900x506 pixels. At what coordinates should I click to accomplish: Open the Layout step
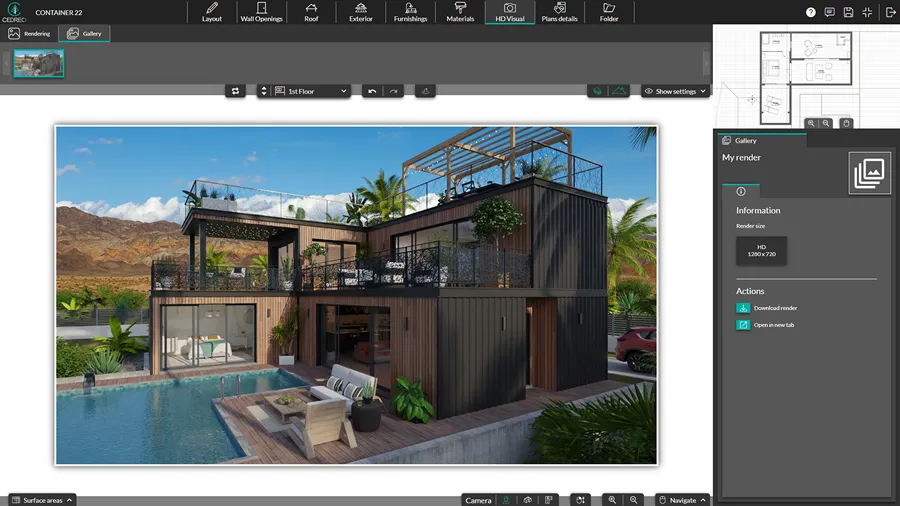tap(212, 12)
